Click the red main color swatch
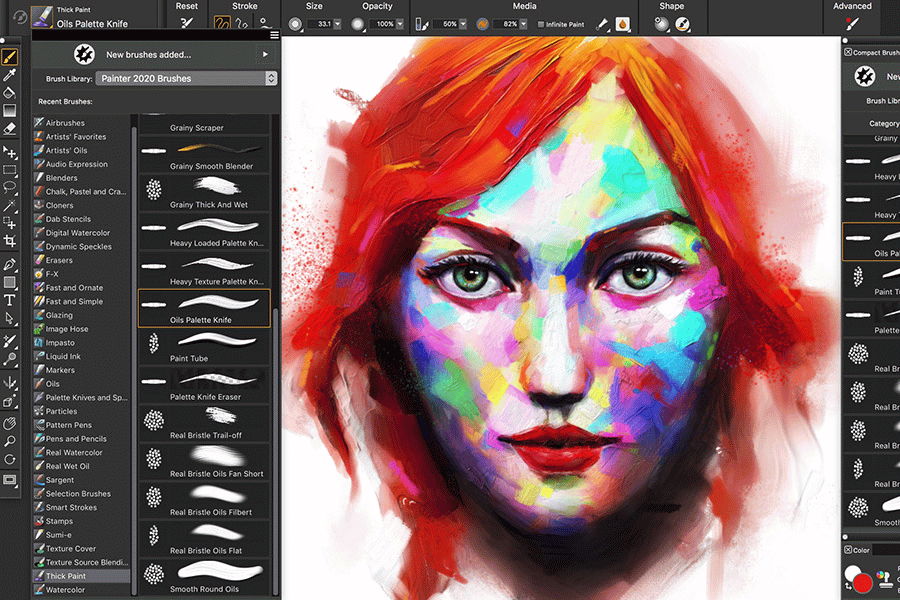This screenshot has width=900, height=600. coord(862,584)
